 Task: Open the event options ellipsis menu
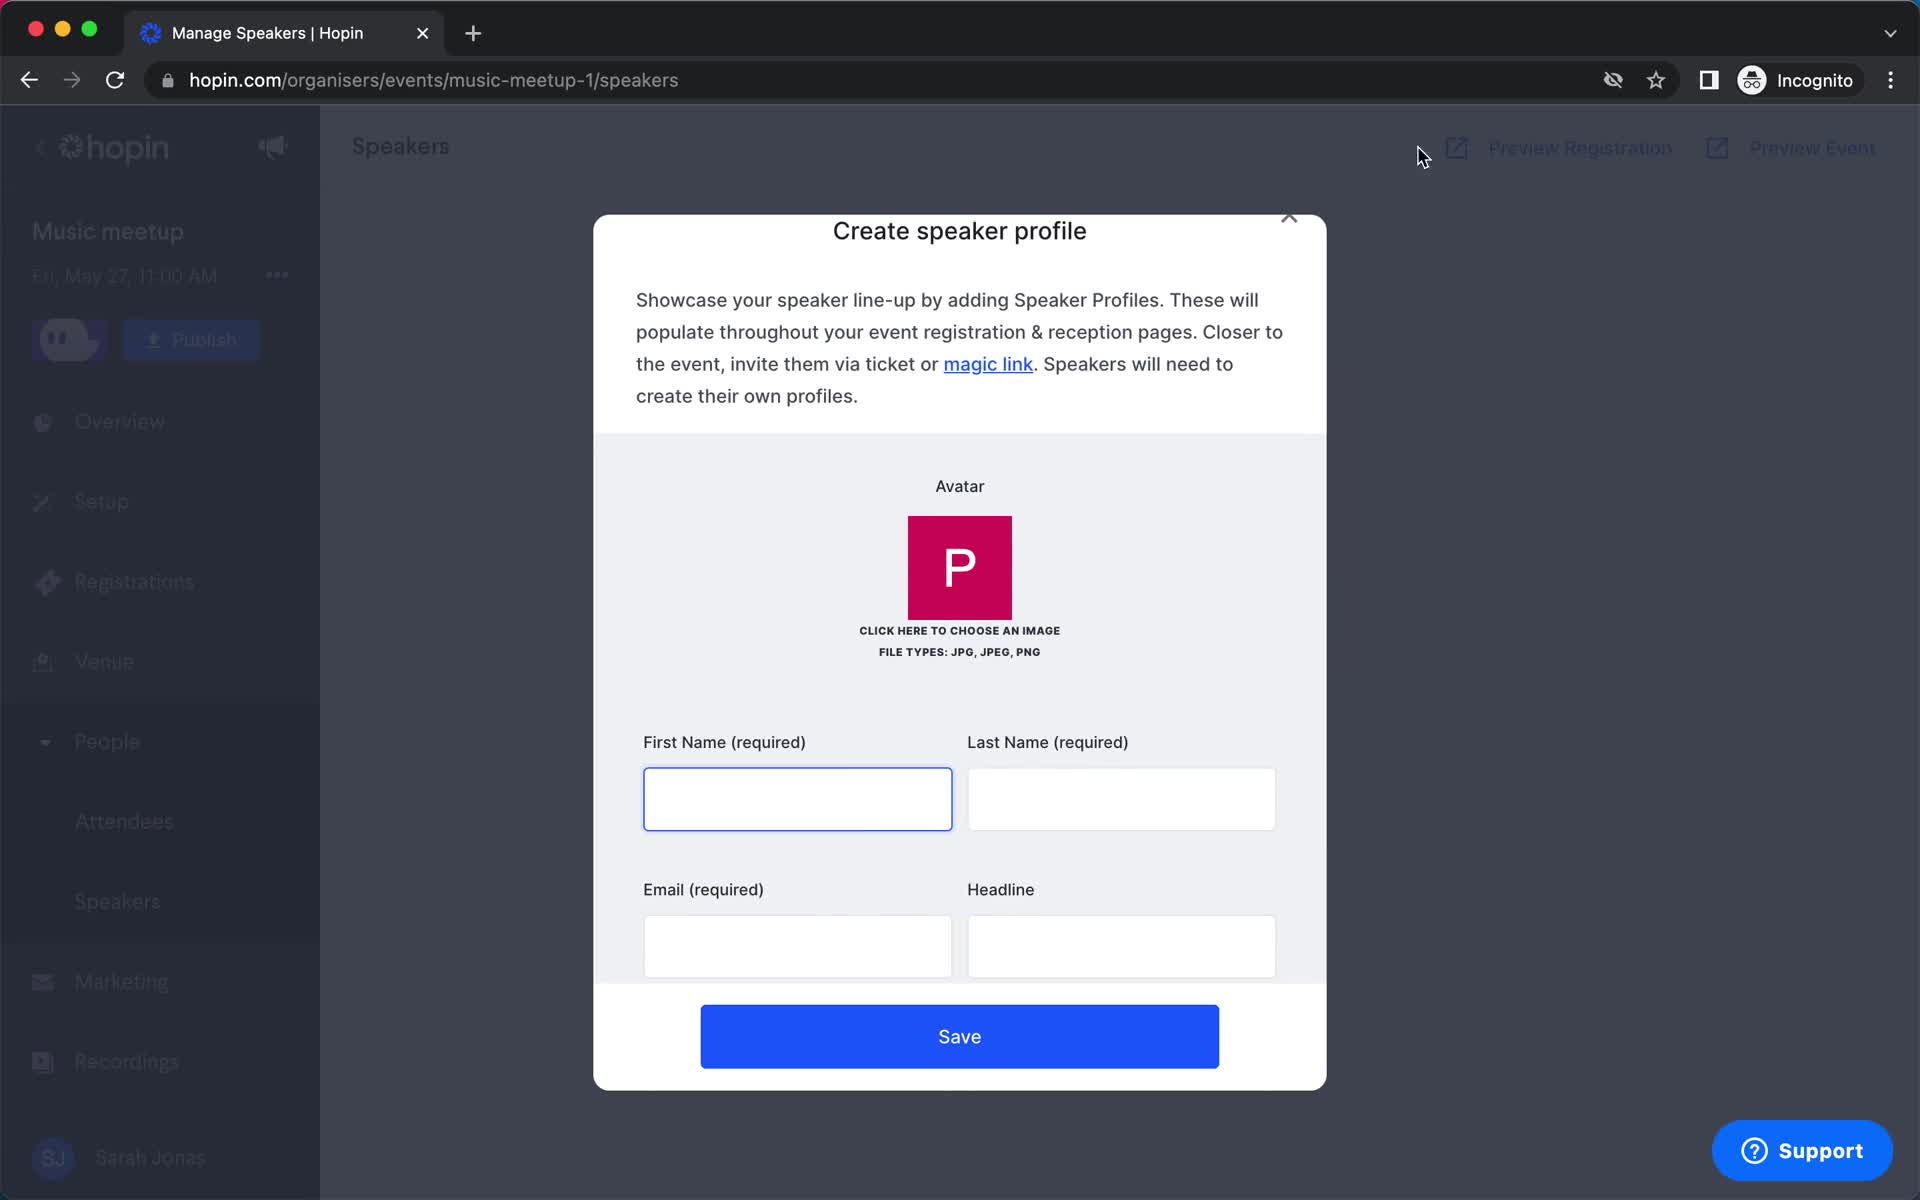pos(277,275)
